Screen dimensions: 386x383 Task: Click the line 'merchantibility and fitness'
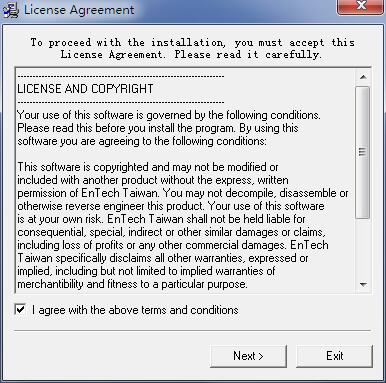[132, 284]
